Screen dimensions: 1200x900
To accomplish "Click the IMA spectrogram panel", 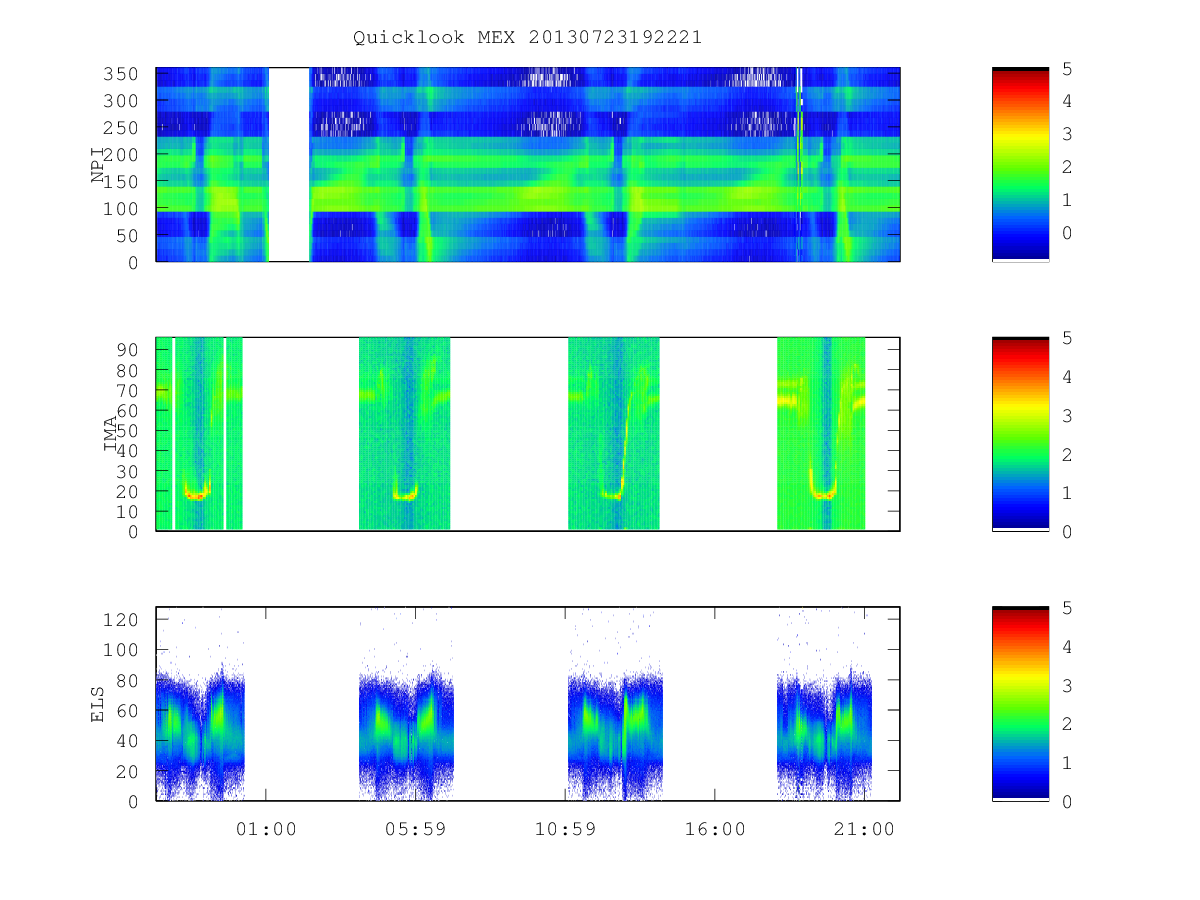I will point(528,434).
